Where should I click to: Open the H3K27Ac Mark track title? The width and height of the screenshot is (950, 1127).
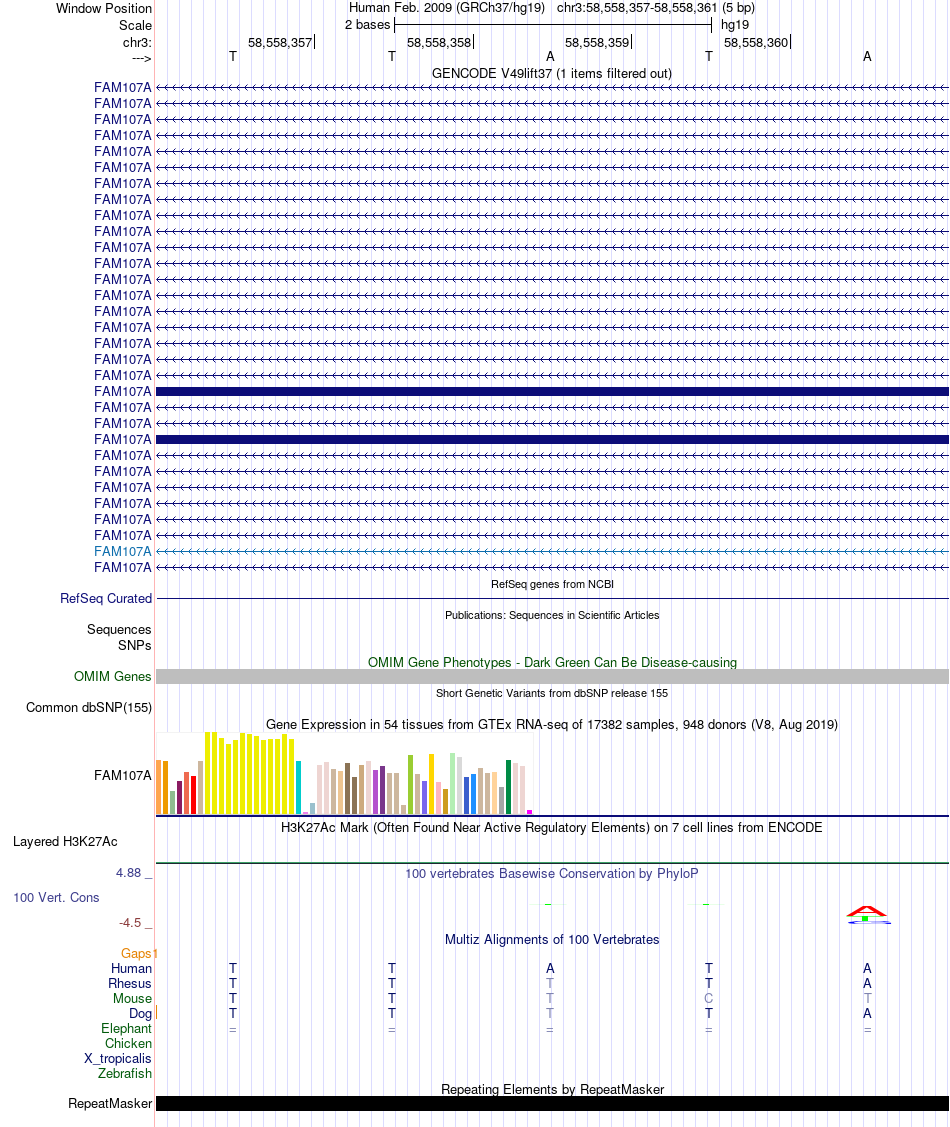pos(551,827)
